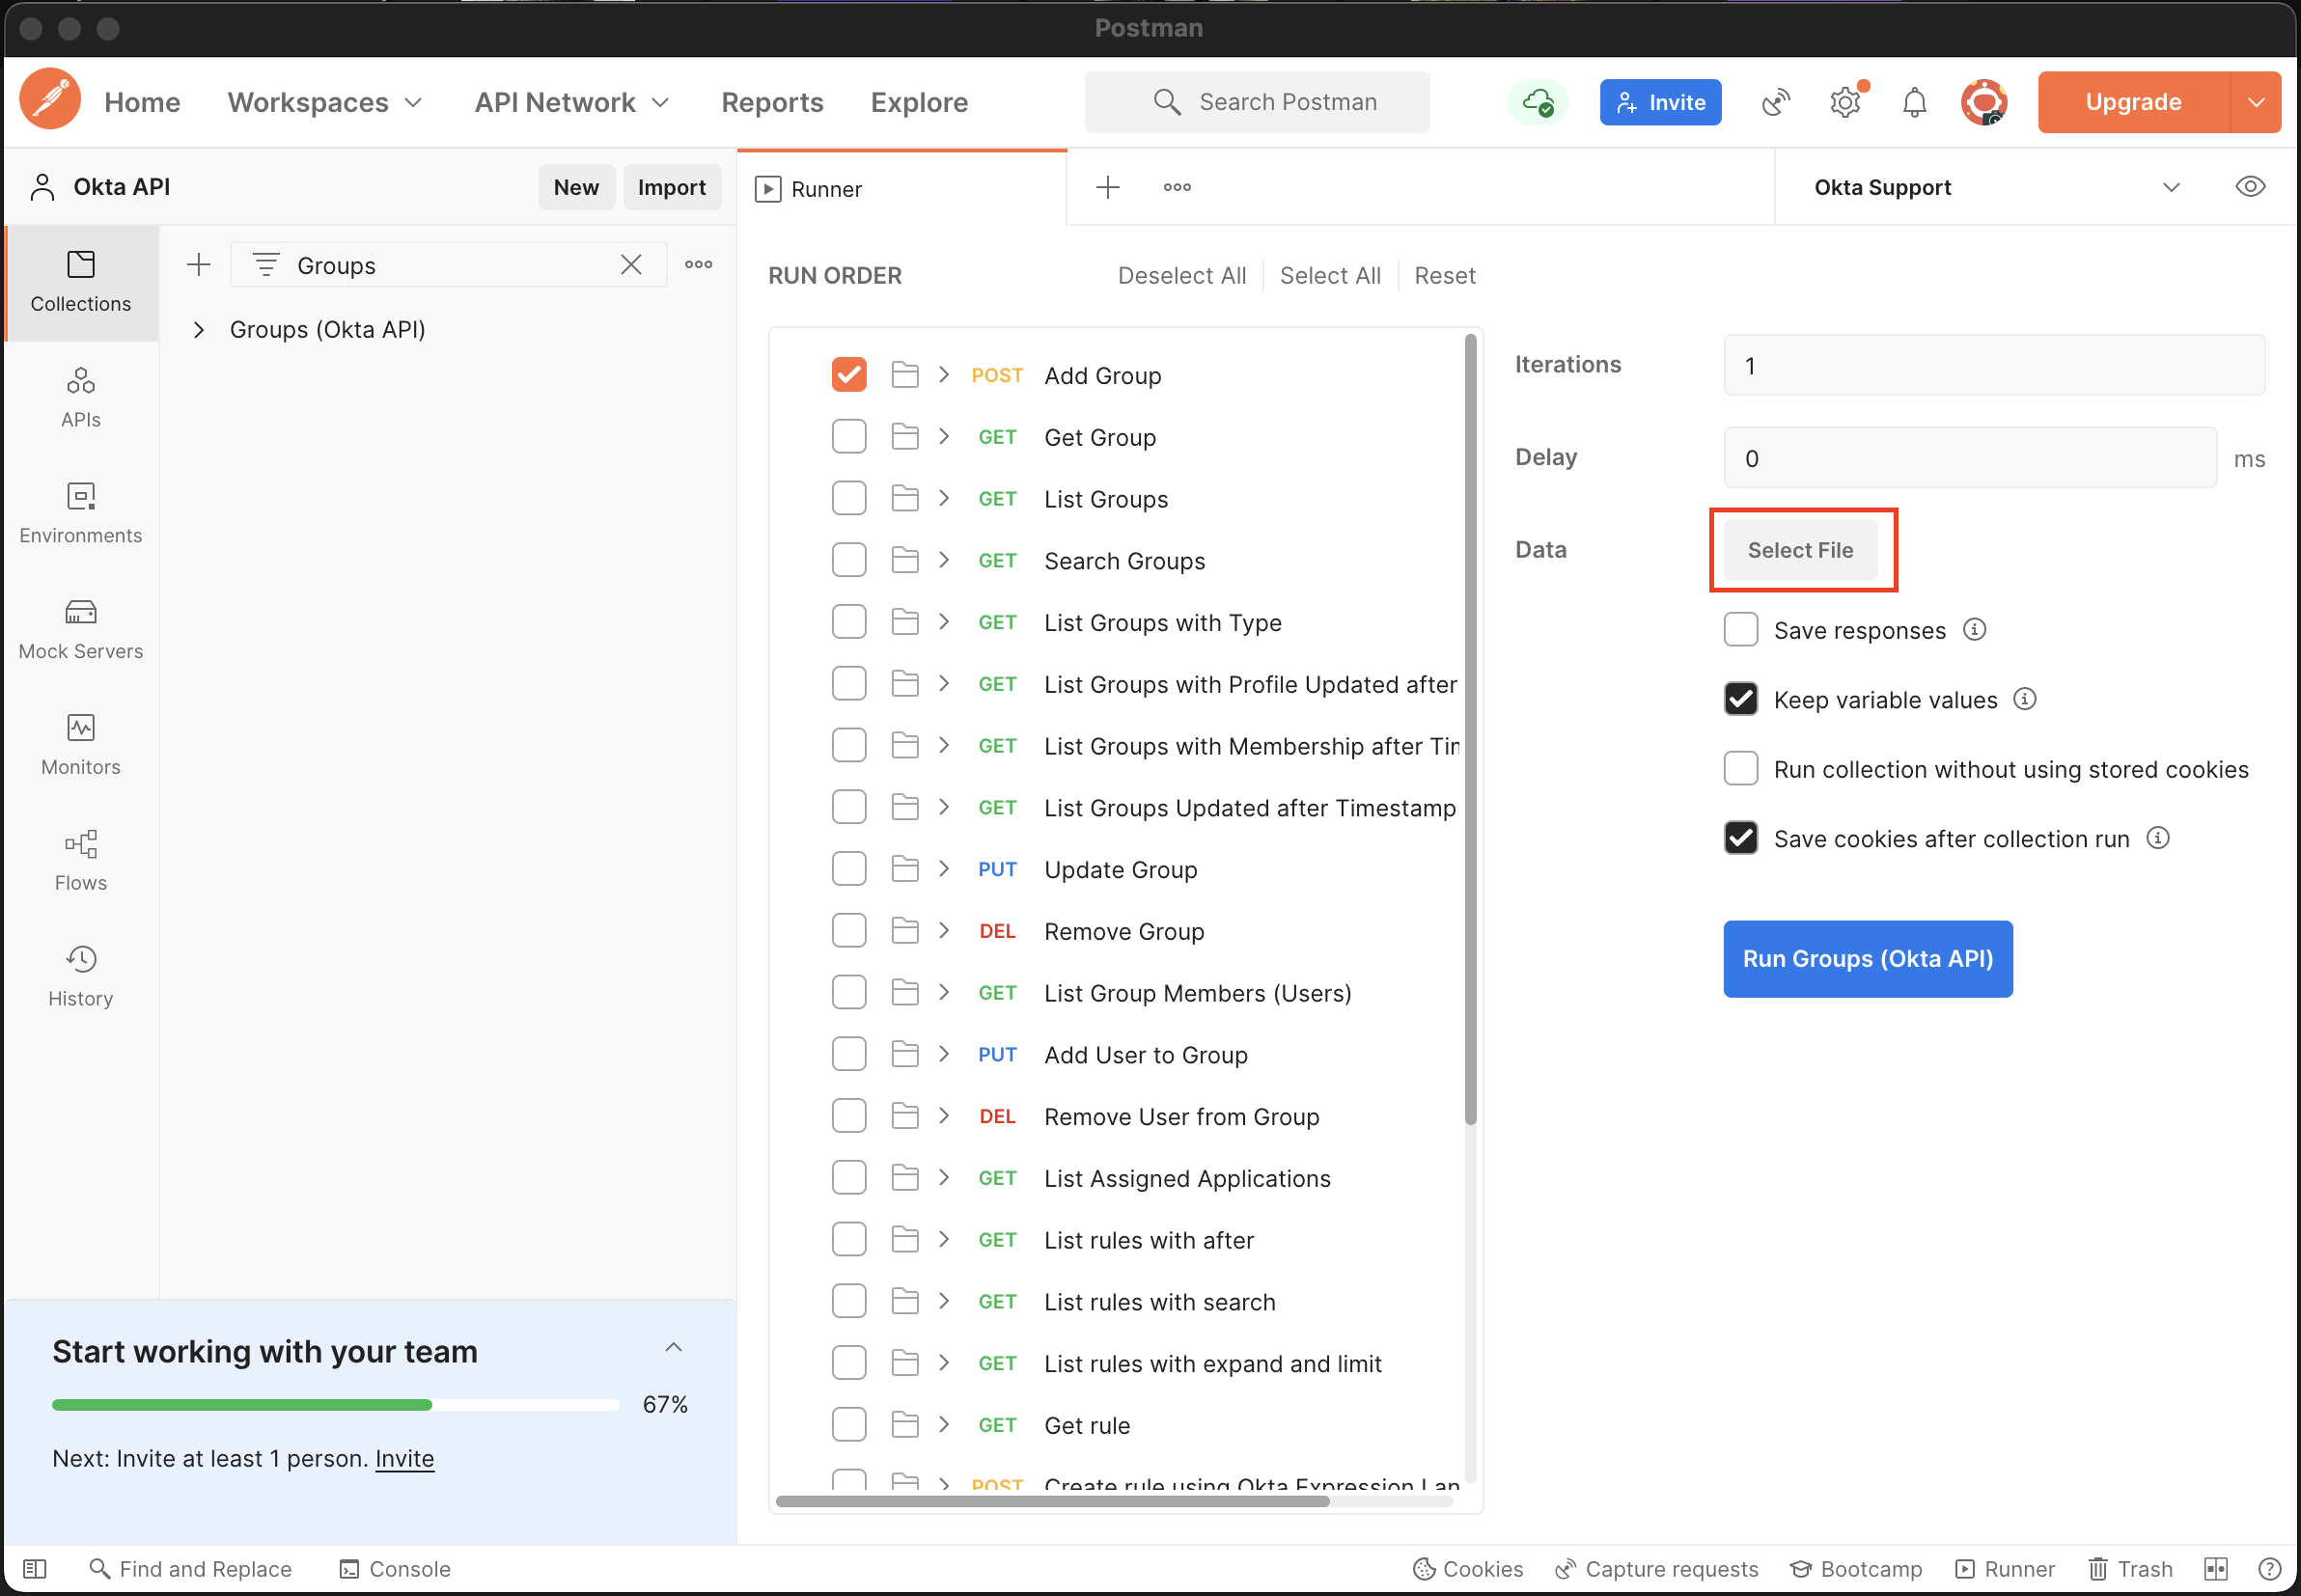Click the horizontal scrollbar under run order
Viewport: 2301px width, 1596px height.
(1052, 1501)
